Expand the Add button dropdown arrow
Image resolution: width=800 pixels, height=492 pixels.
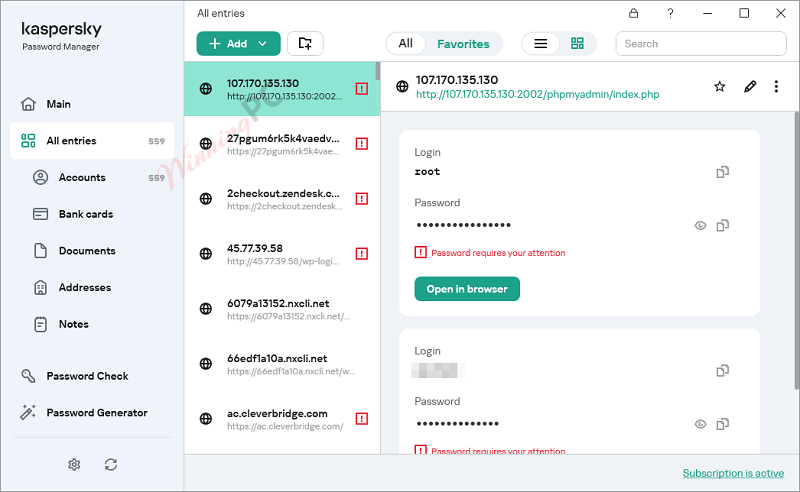pos(263,43)
